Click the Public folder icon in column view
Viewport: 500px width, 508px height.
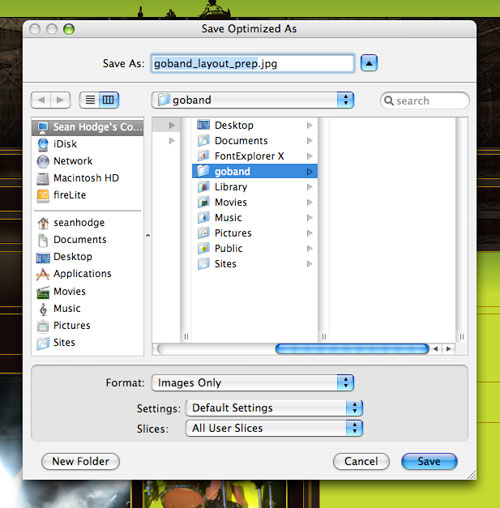point(204,248)
